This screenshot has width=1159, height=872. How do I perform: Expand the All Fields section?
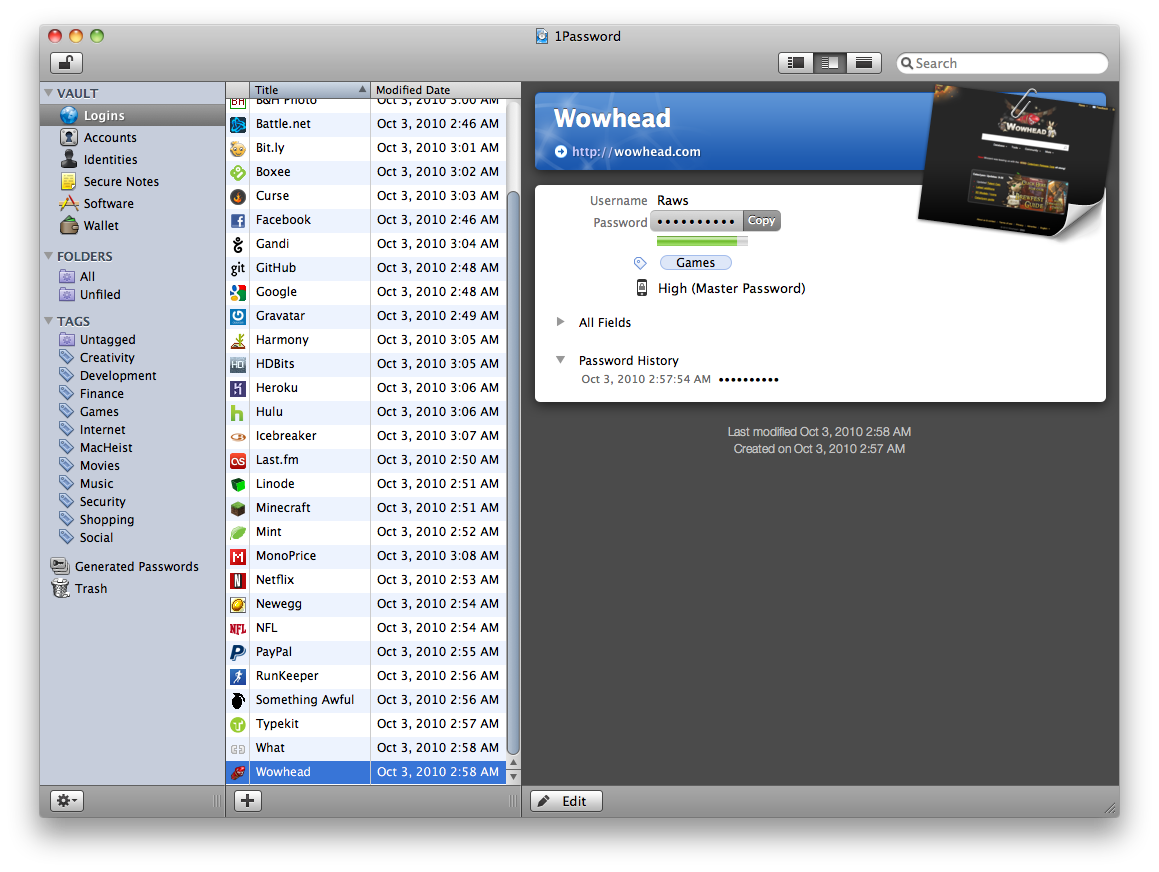point(560,323)
